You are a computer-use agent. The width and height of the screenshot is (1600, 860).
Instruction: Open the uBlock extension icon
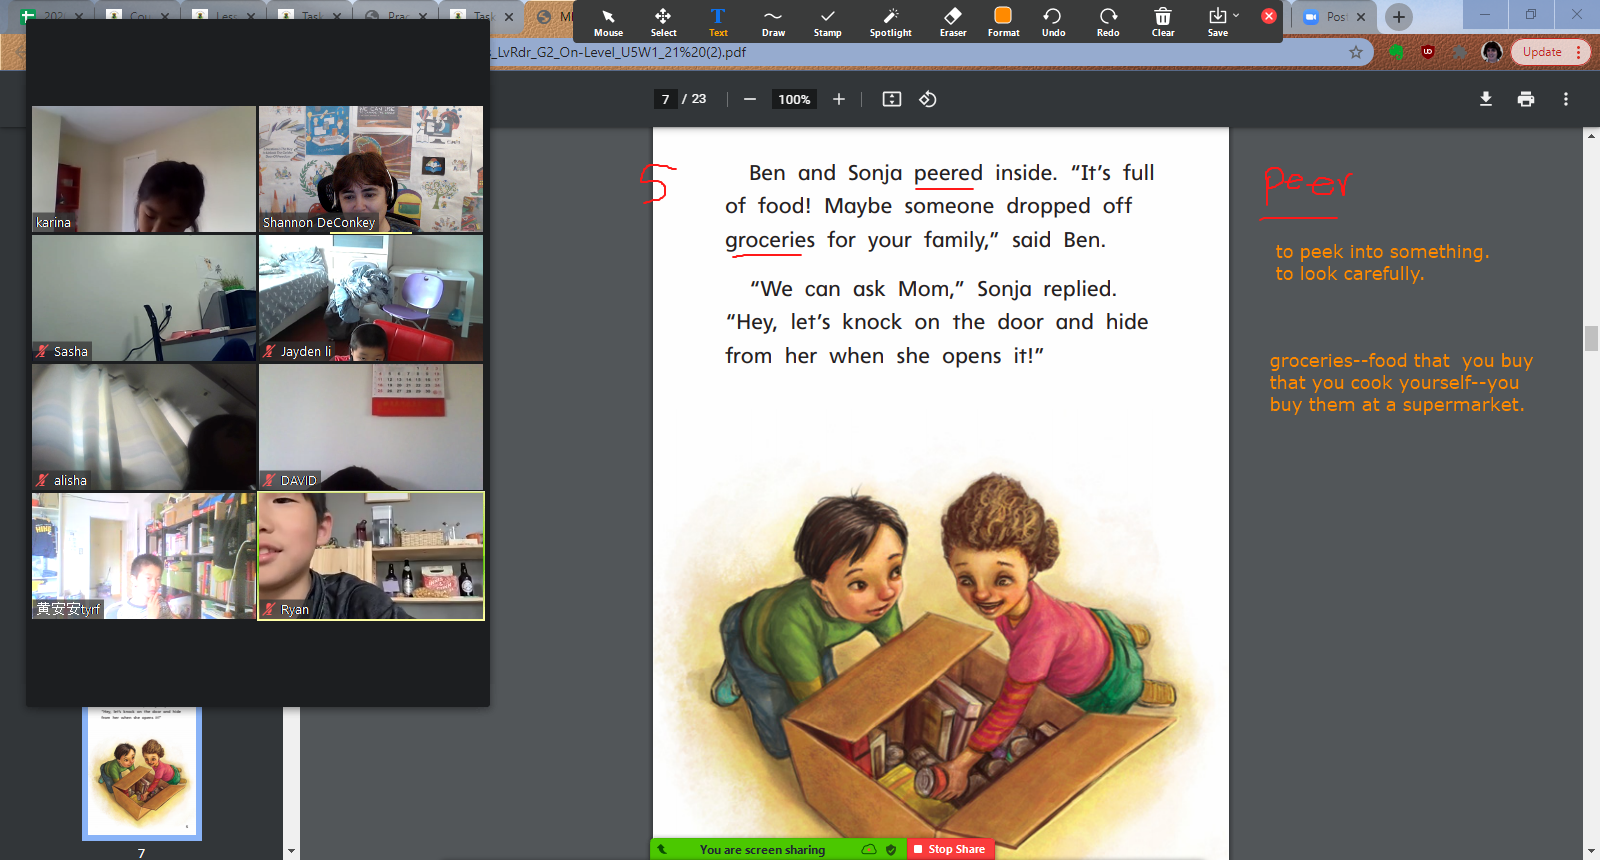coord(1428,52)
